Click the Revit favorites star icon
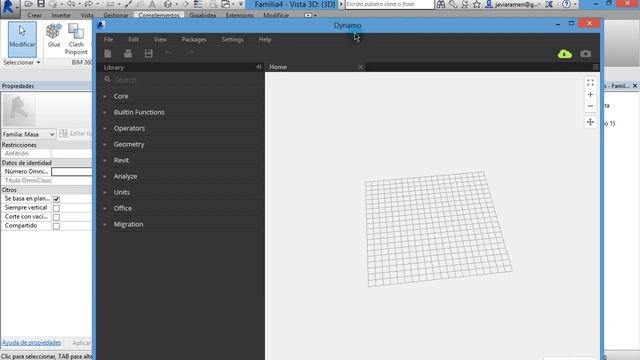This screenshot has width=640, height=360. (476, 4)
